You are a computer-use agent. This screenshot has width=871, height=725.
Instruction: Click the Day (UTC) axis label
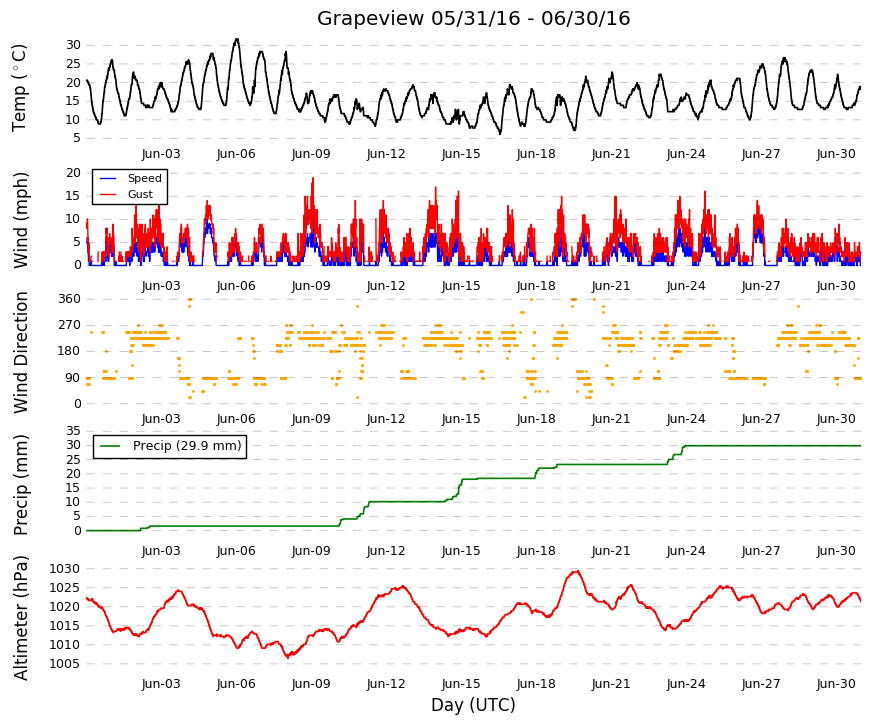pos(473,705)
